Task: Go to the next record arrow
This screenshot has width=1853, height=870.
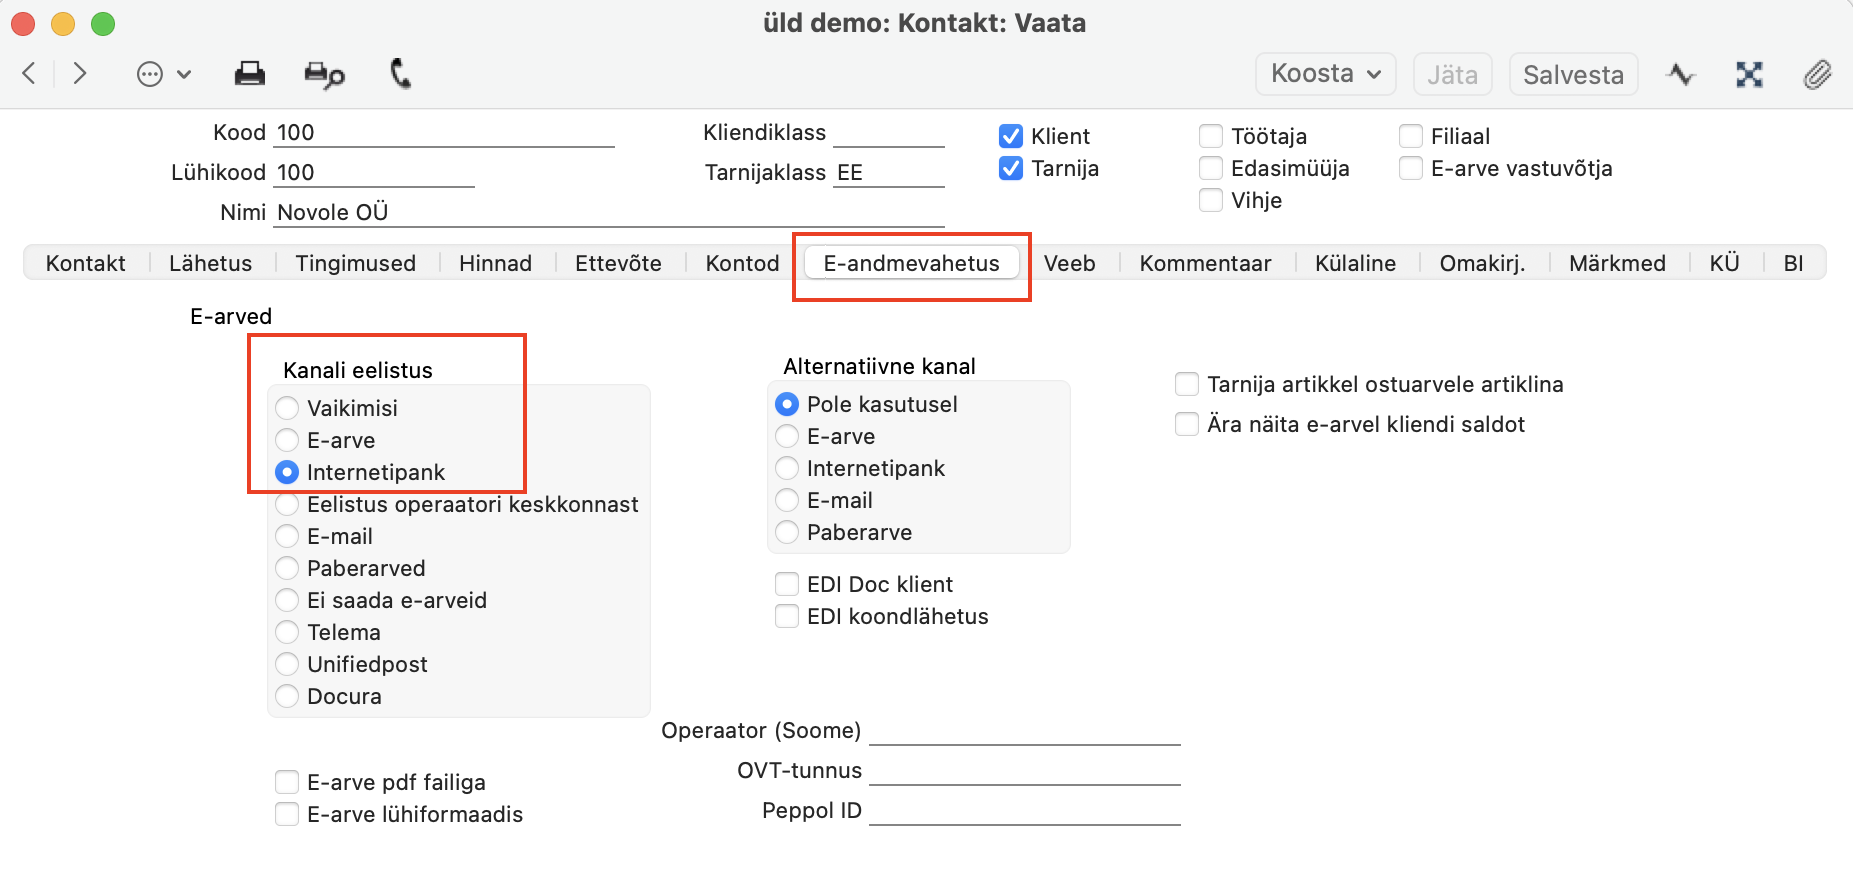Action: [80, 73]
